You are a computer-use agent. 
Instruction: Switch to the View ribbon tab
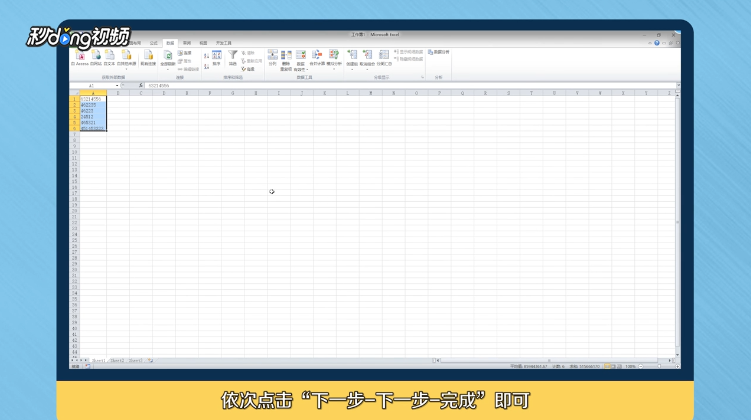[x=203, y=43]
